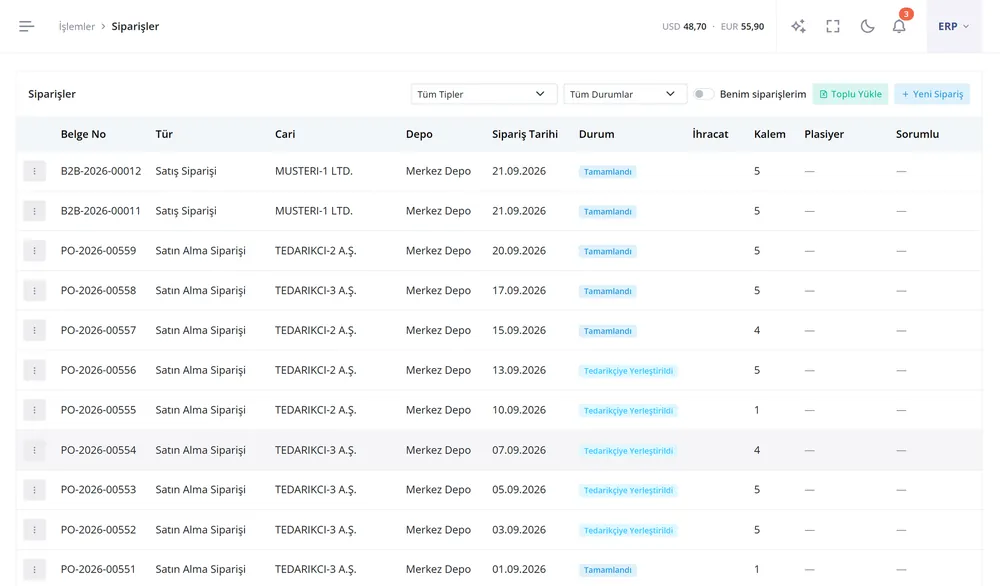Viewport: 1000px width, 586px height.
Task: Expand the ERP module menu
Action: click(953, 26)
